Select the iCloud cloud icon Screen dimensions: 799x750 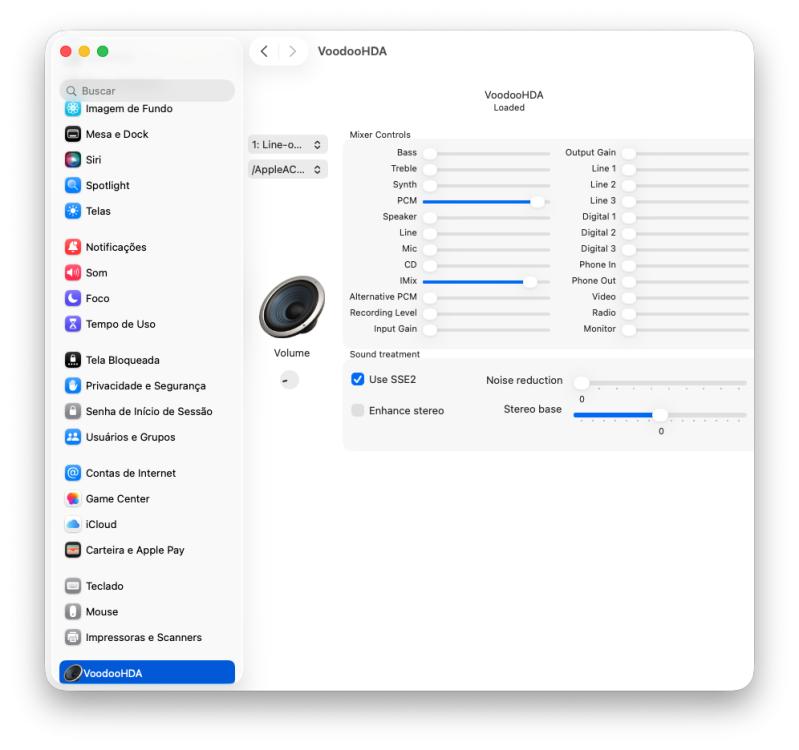(x=73, y=524)
